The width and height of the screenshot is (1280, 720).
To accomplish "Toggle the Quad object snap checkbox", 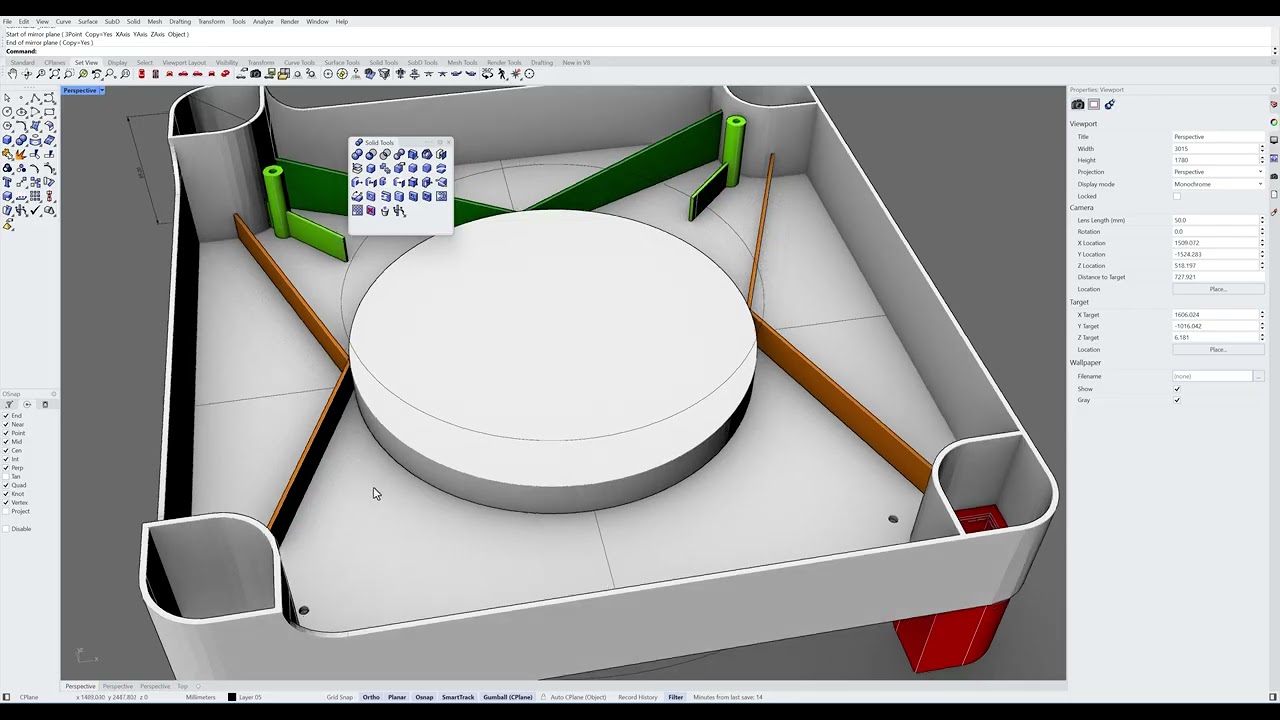I will (x=6, y=485).
